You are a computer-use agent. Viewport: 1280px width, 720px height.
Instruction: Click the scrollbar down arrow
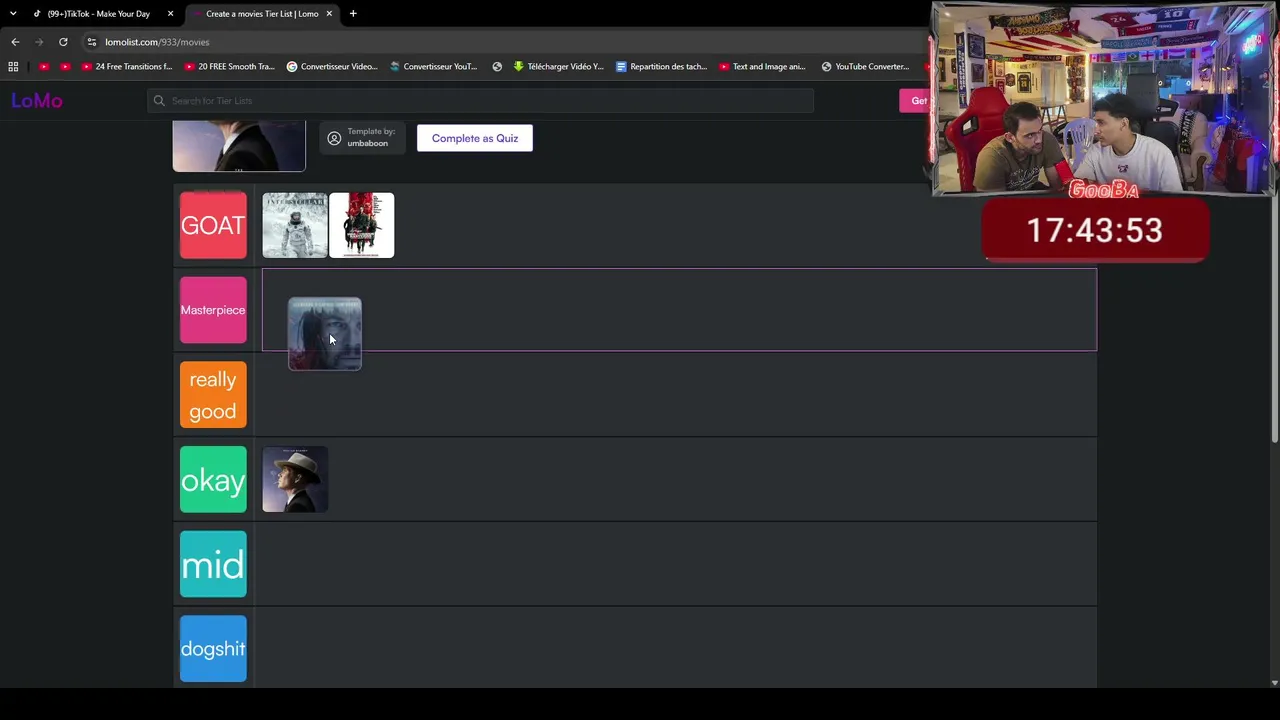(1274, 683)
